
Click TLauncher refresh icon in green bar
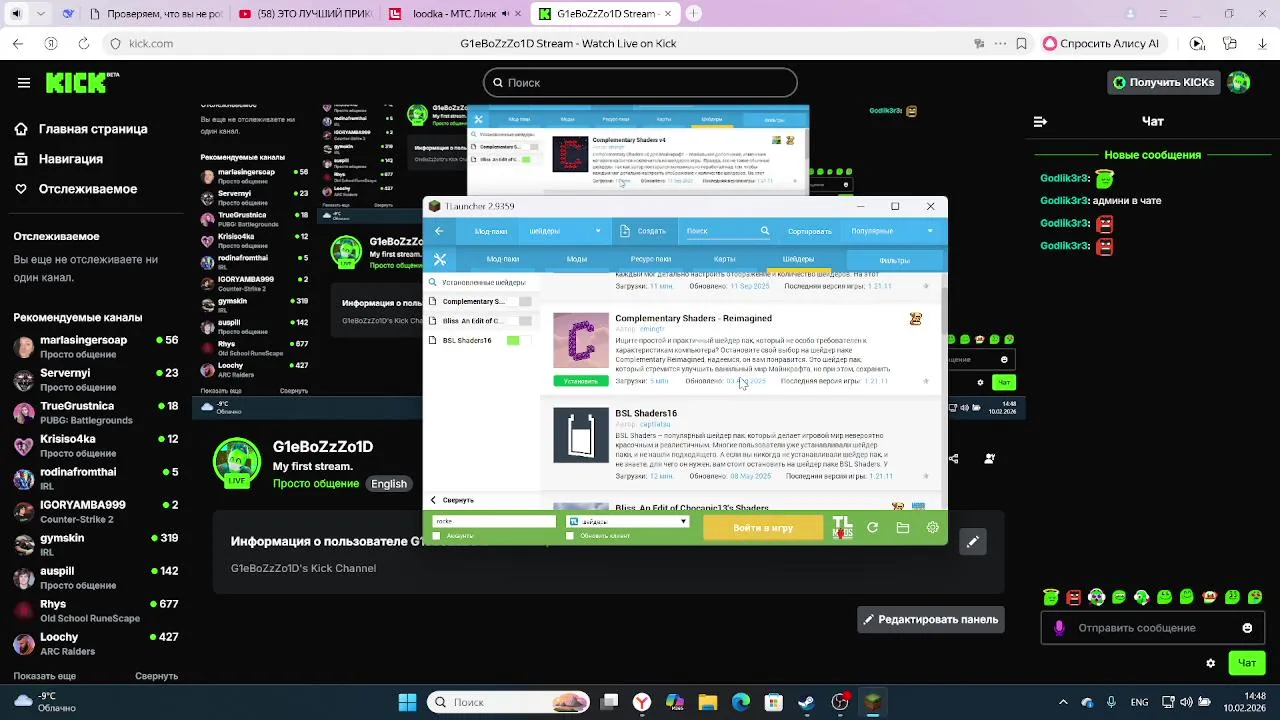(x=872, y=528)
